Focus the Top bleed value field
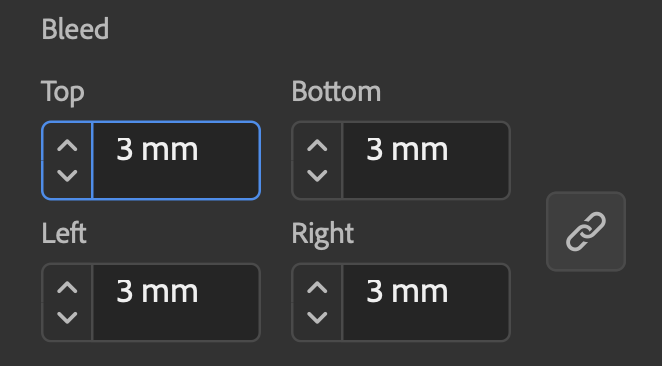Screen dimensions: 662x366 (x=176, y=160)
